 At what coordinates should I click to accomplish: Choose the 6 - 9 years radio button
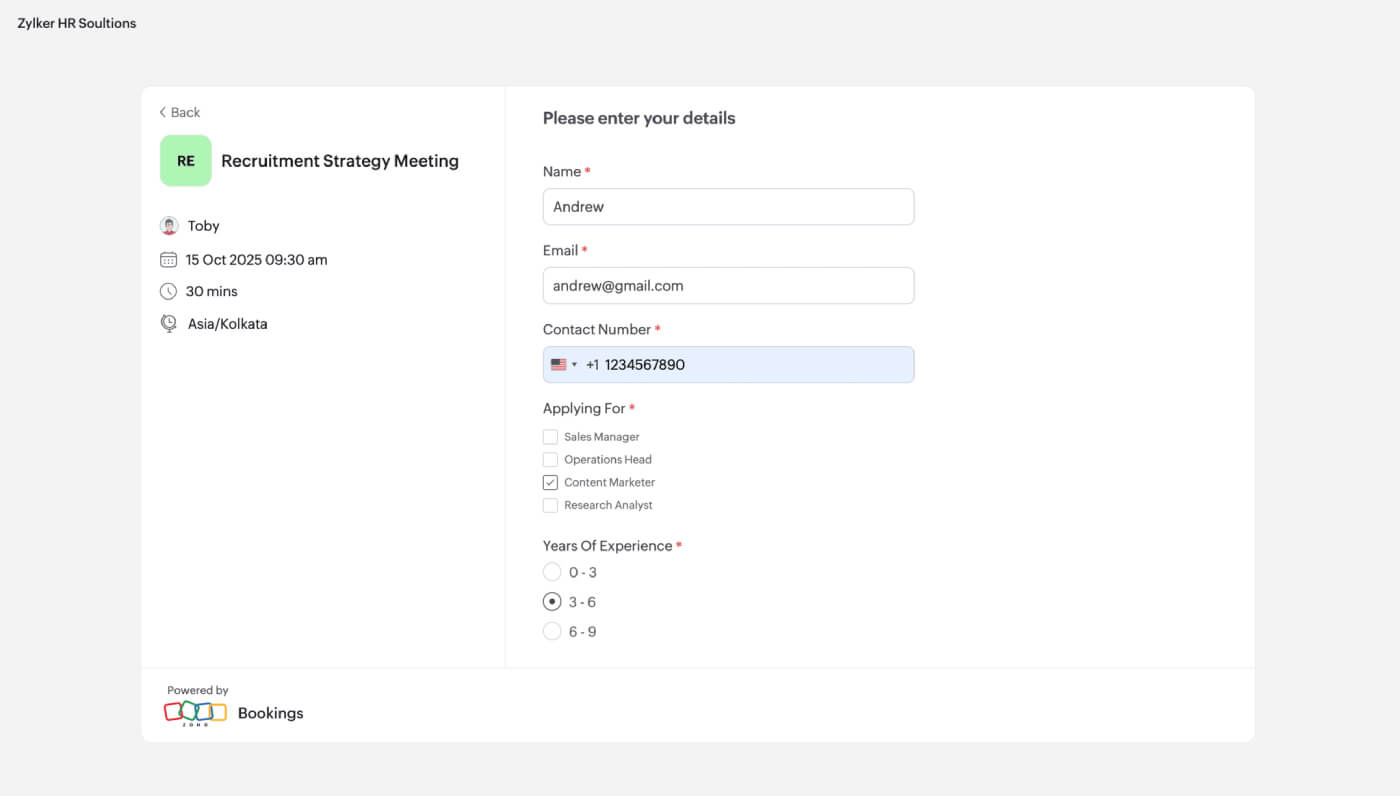coord(552,631)
